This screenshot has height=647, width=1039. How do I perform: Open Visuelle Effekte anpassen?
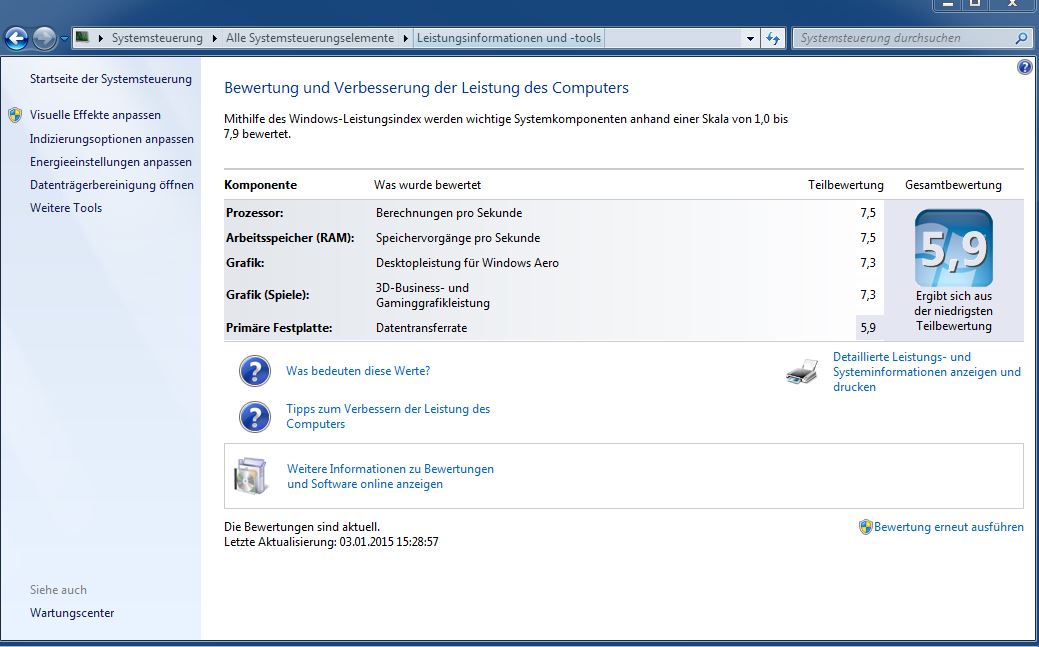95,115
